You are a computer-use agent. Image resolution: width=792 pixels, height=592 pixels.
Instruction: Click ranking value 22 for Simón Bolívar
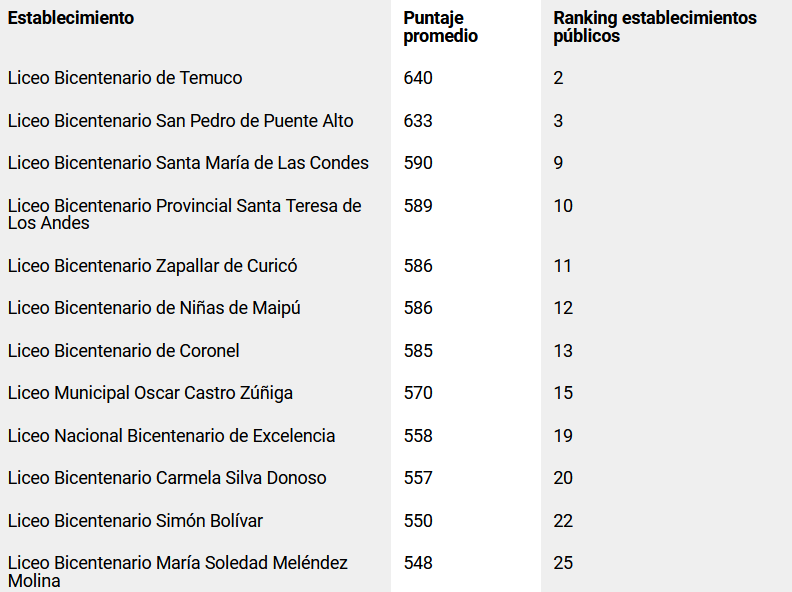[563, 521]
